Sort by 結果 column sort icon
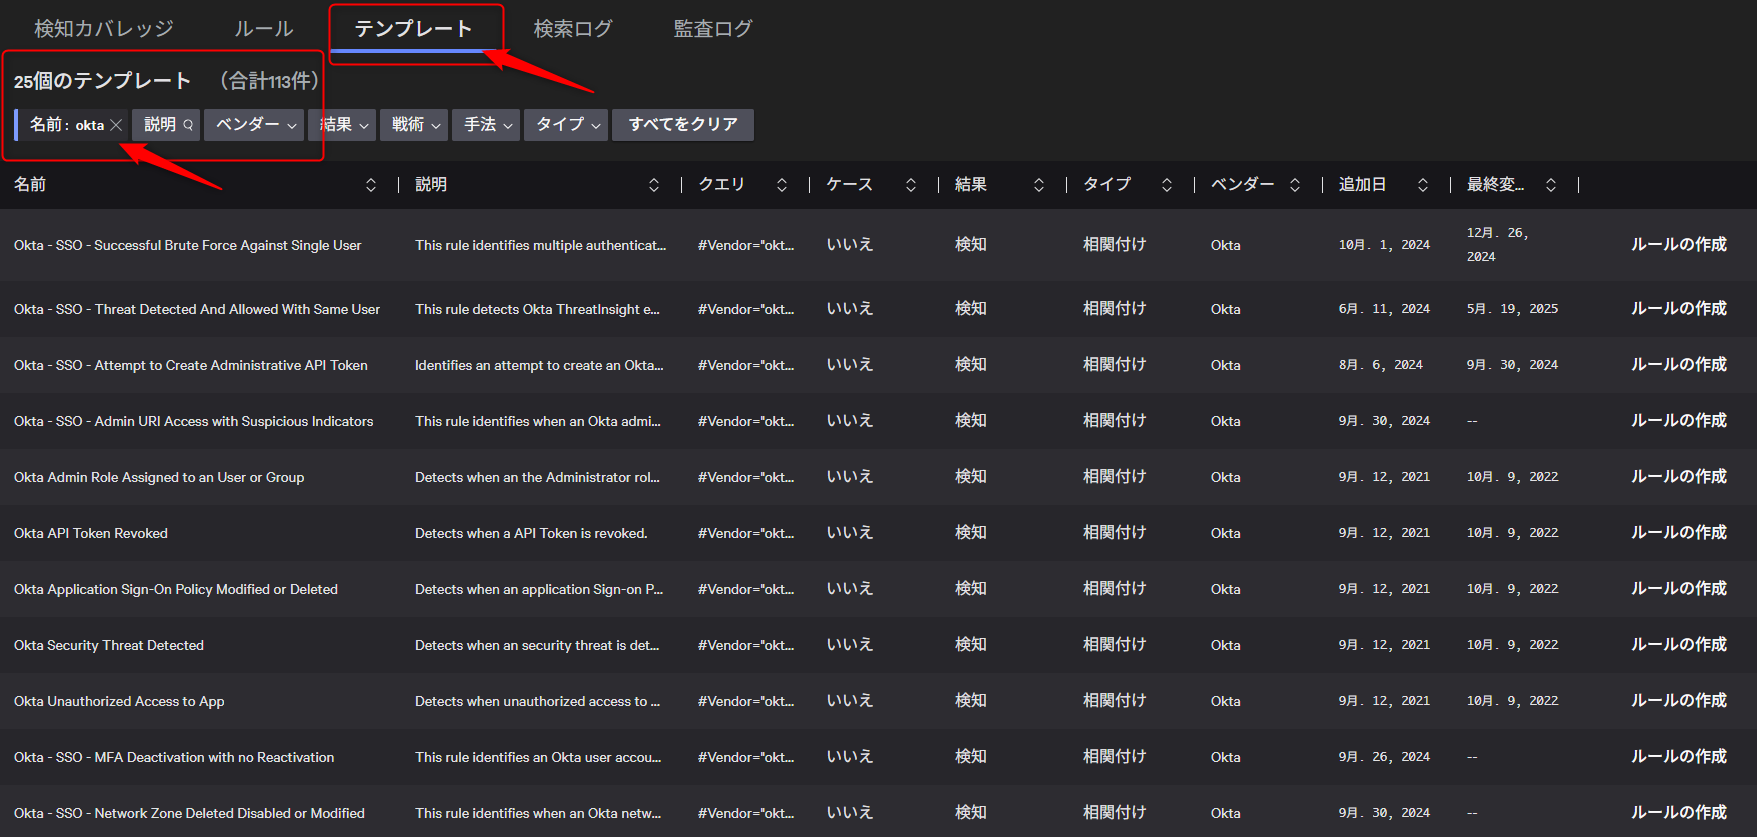The width and height of the screenshot is (1757, 837). coord(1039,185)
